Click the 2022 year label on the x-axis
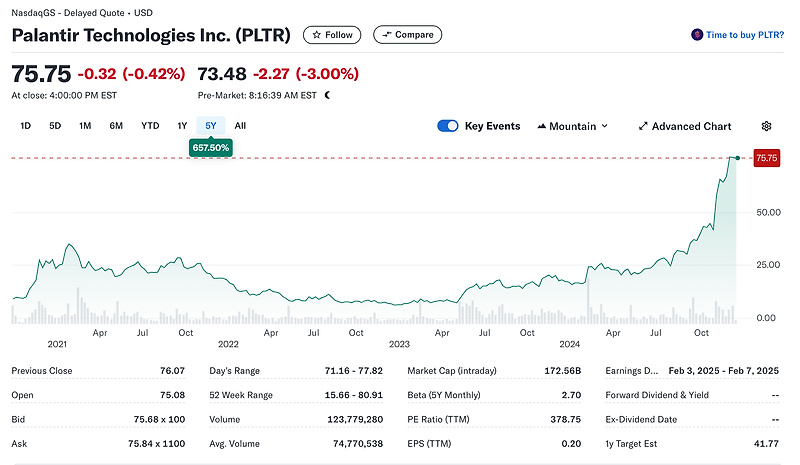 (x=228, y=344)
